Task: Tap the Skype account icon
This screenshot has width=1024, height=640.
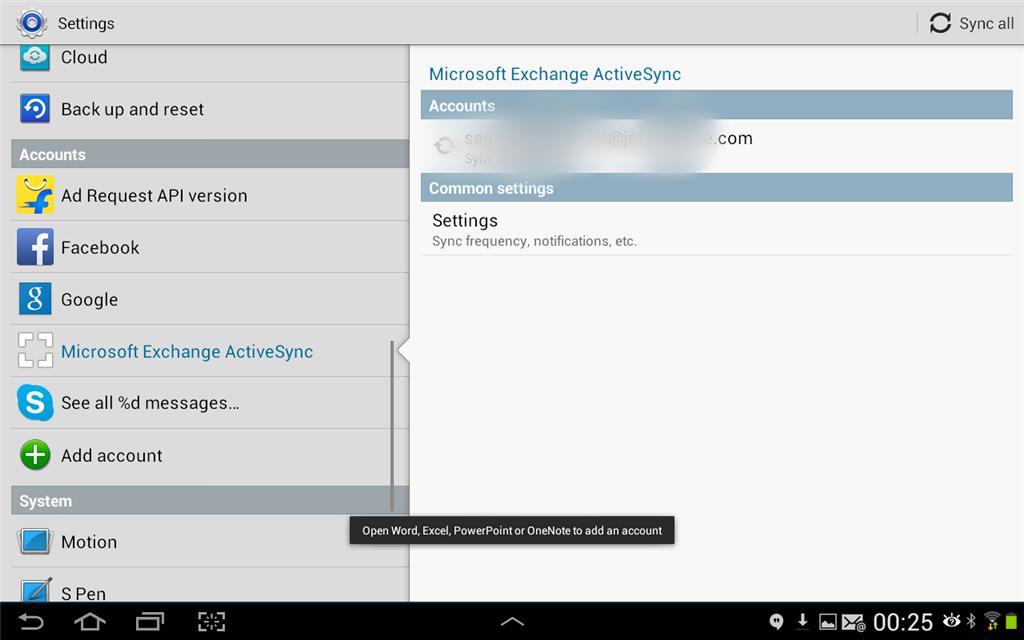Action: [x=35, y=402]
